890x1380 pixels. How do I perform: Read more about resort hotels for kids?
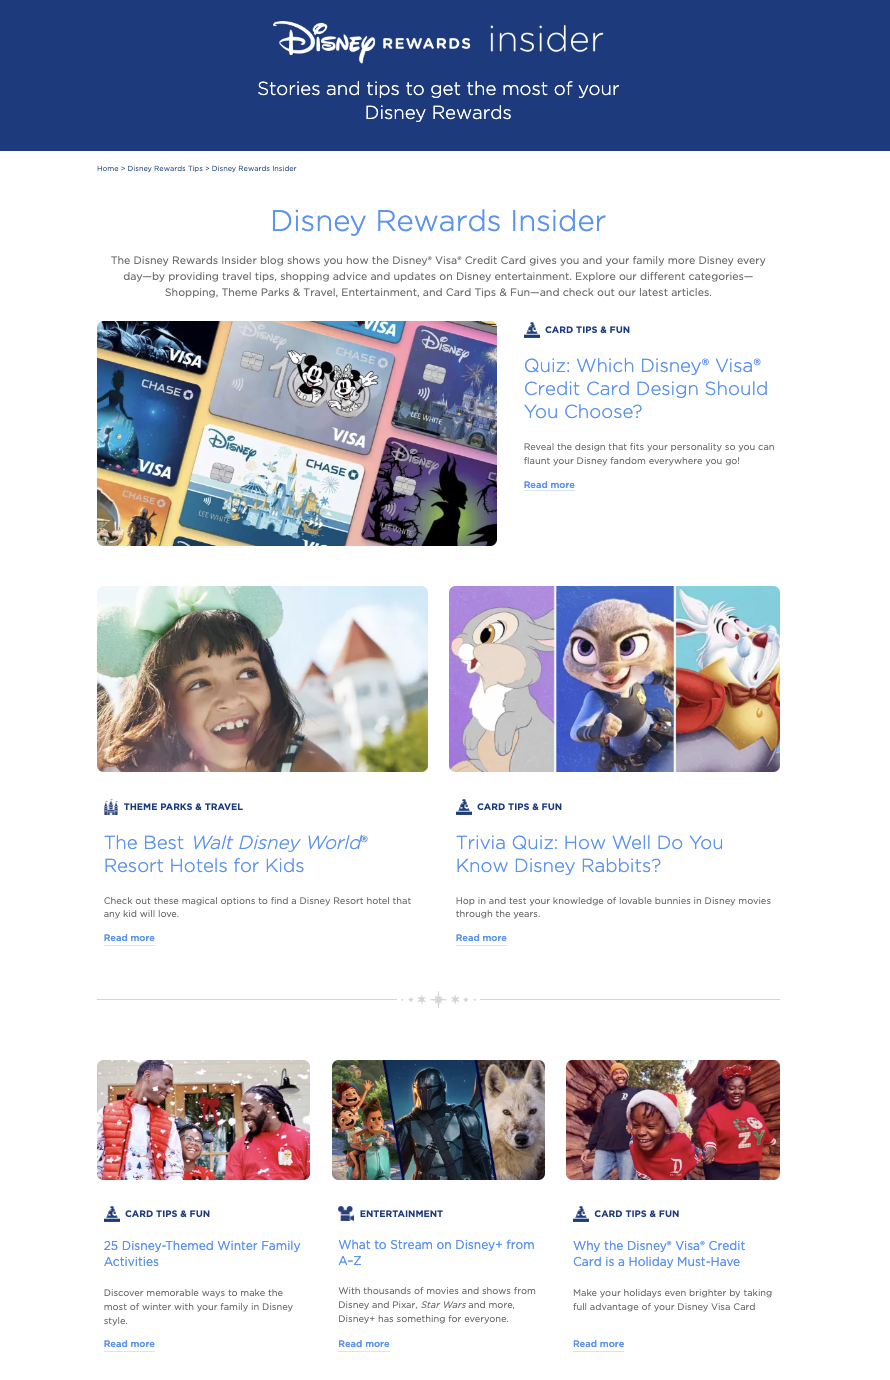(x=129, y=938)
